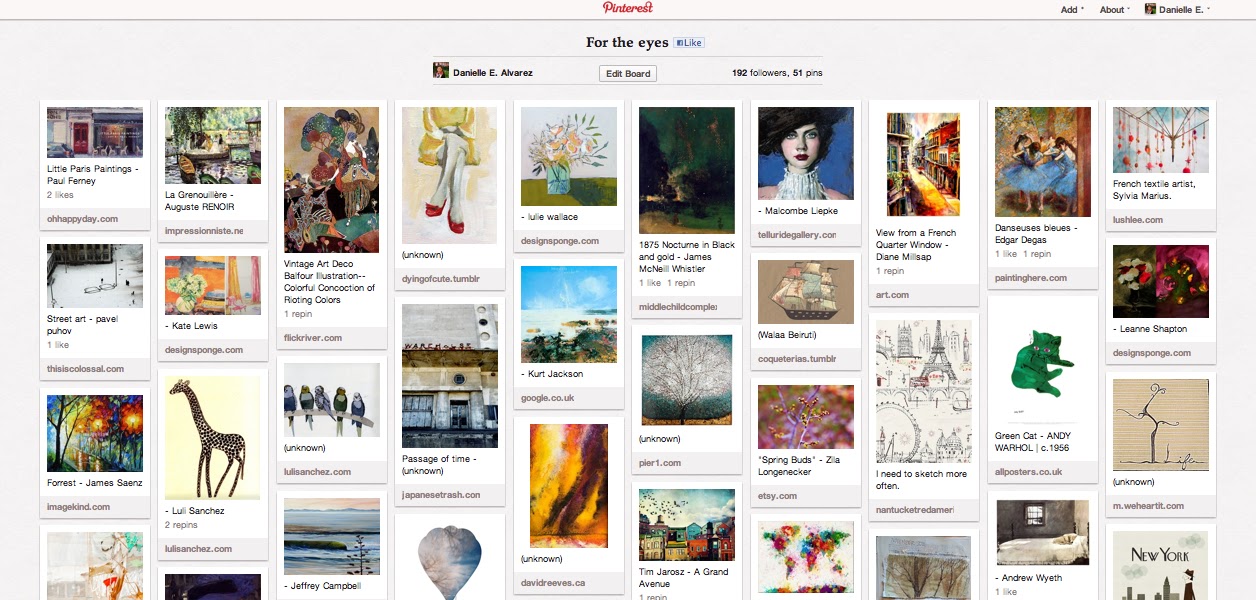
Task: Open red shoes painting pin
Action: 449,175
